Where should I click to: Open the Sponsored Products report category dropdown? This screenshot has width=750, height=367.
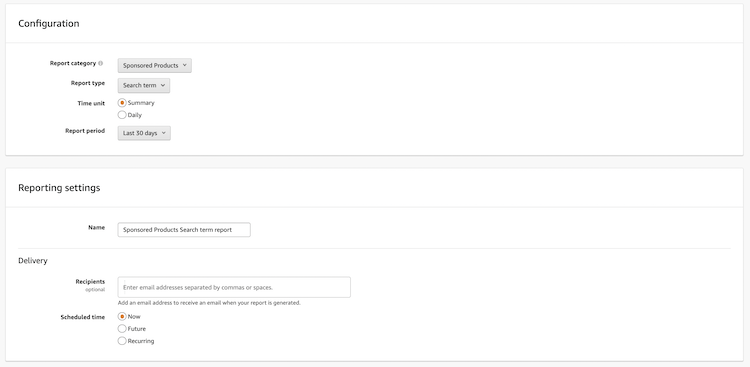154,66
